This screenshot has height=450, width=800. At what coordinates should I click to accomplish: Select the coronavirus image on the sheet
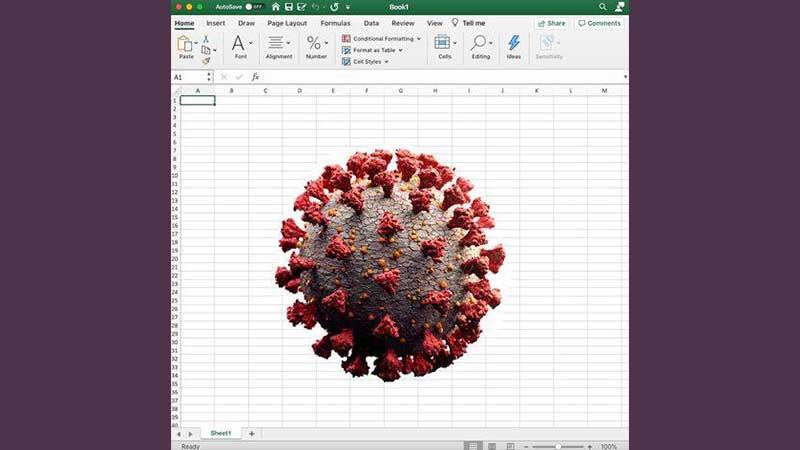(x=391, y=265)
